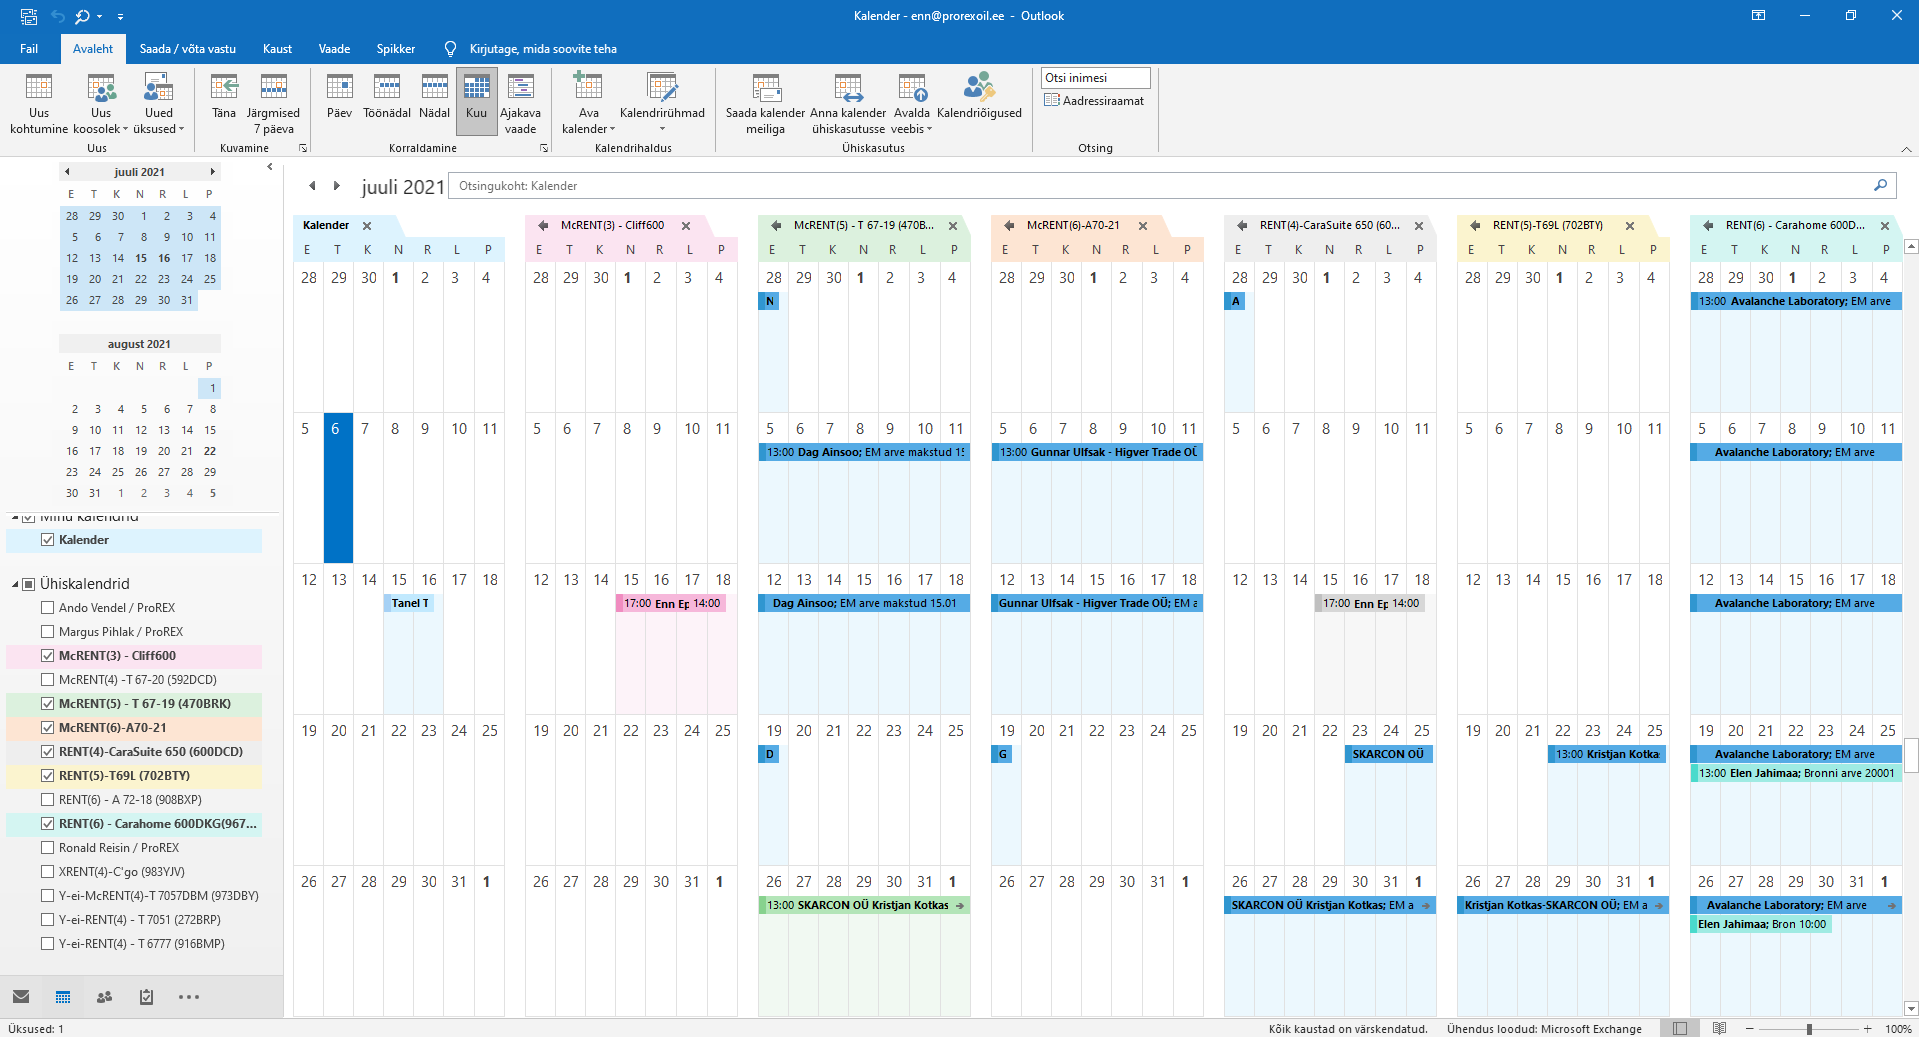Open Mail view in bottom navigation

[21, 997]
